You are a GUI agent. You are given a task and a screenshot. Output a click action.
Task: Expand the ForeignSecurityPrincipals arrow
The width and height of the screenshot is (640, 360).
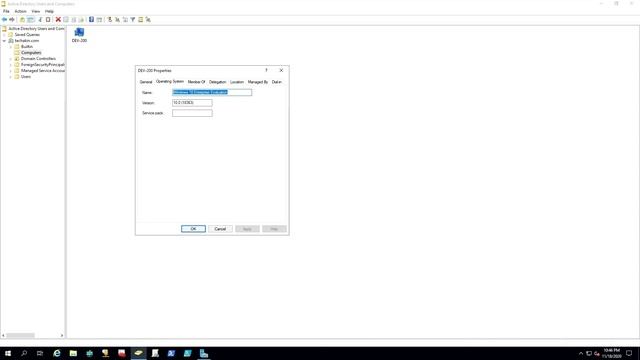(11, 64)
